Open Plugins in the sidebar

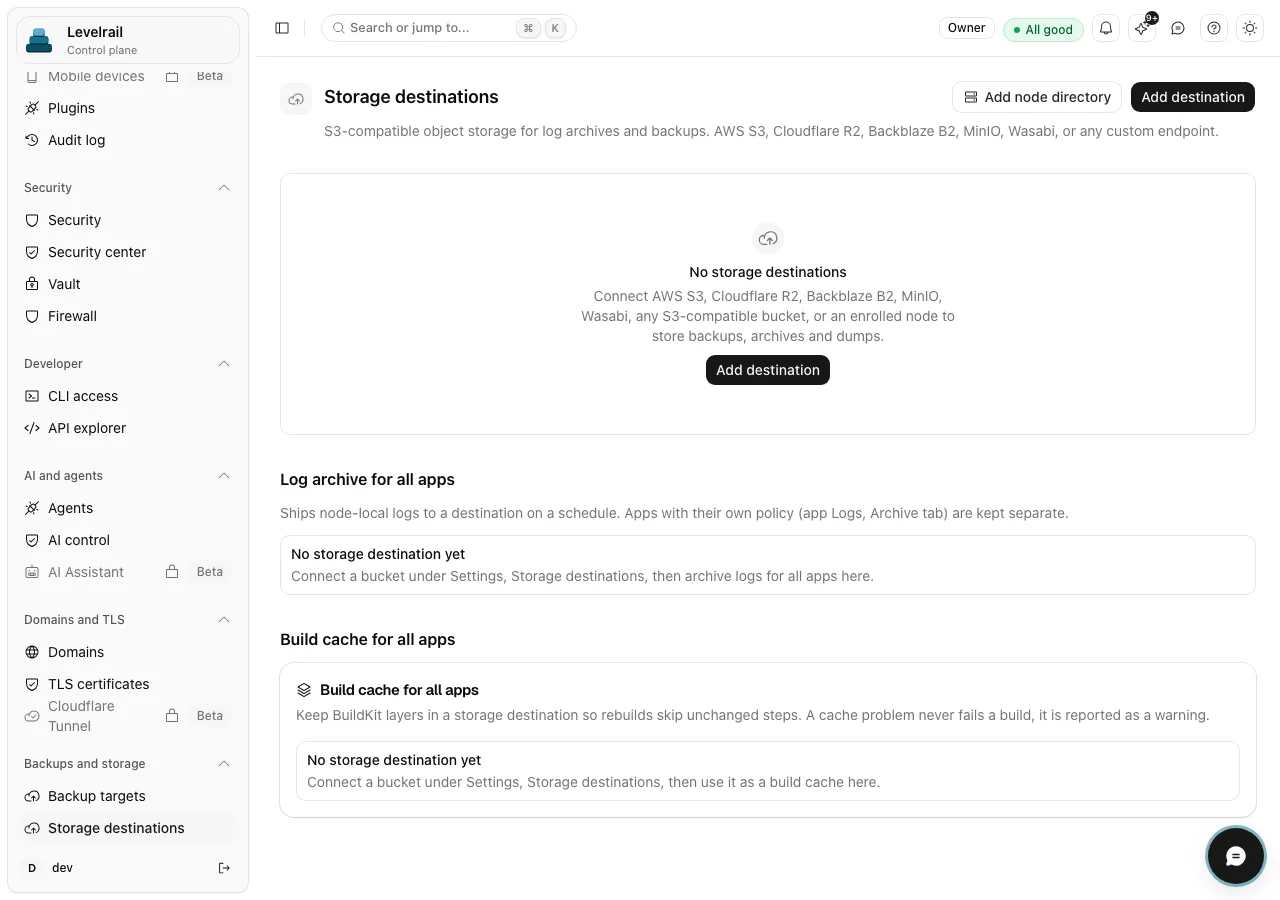pyautogui.click(x=128, y=108)
